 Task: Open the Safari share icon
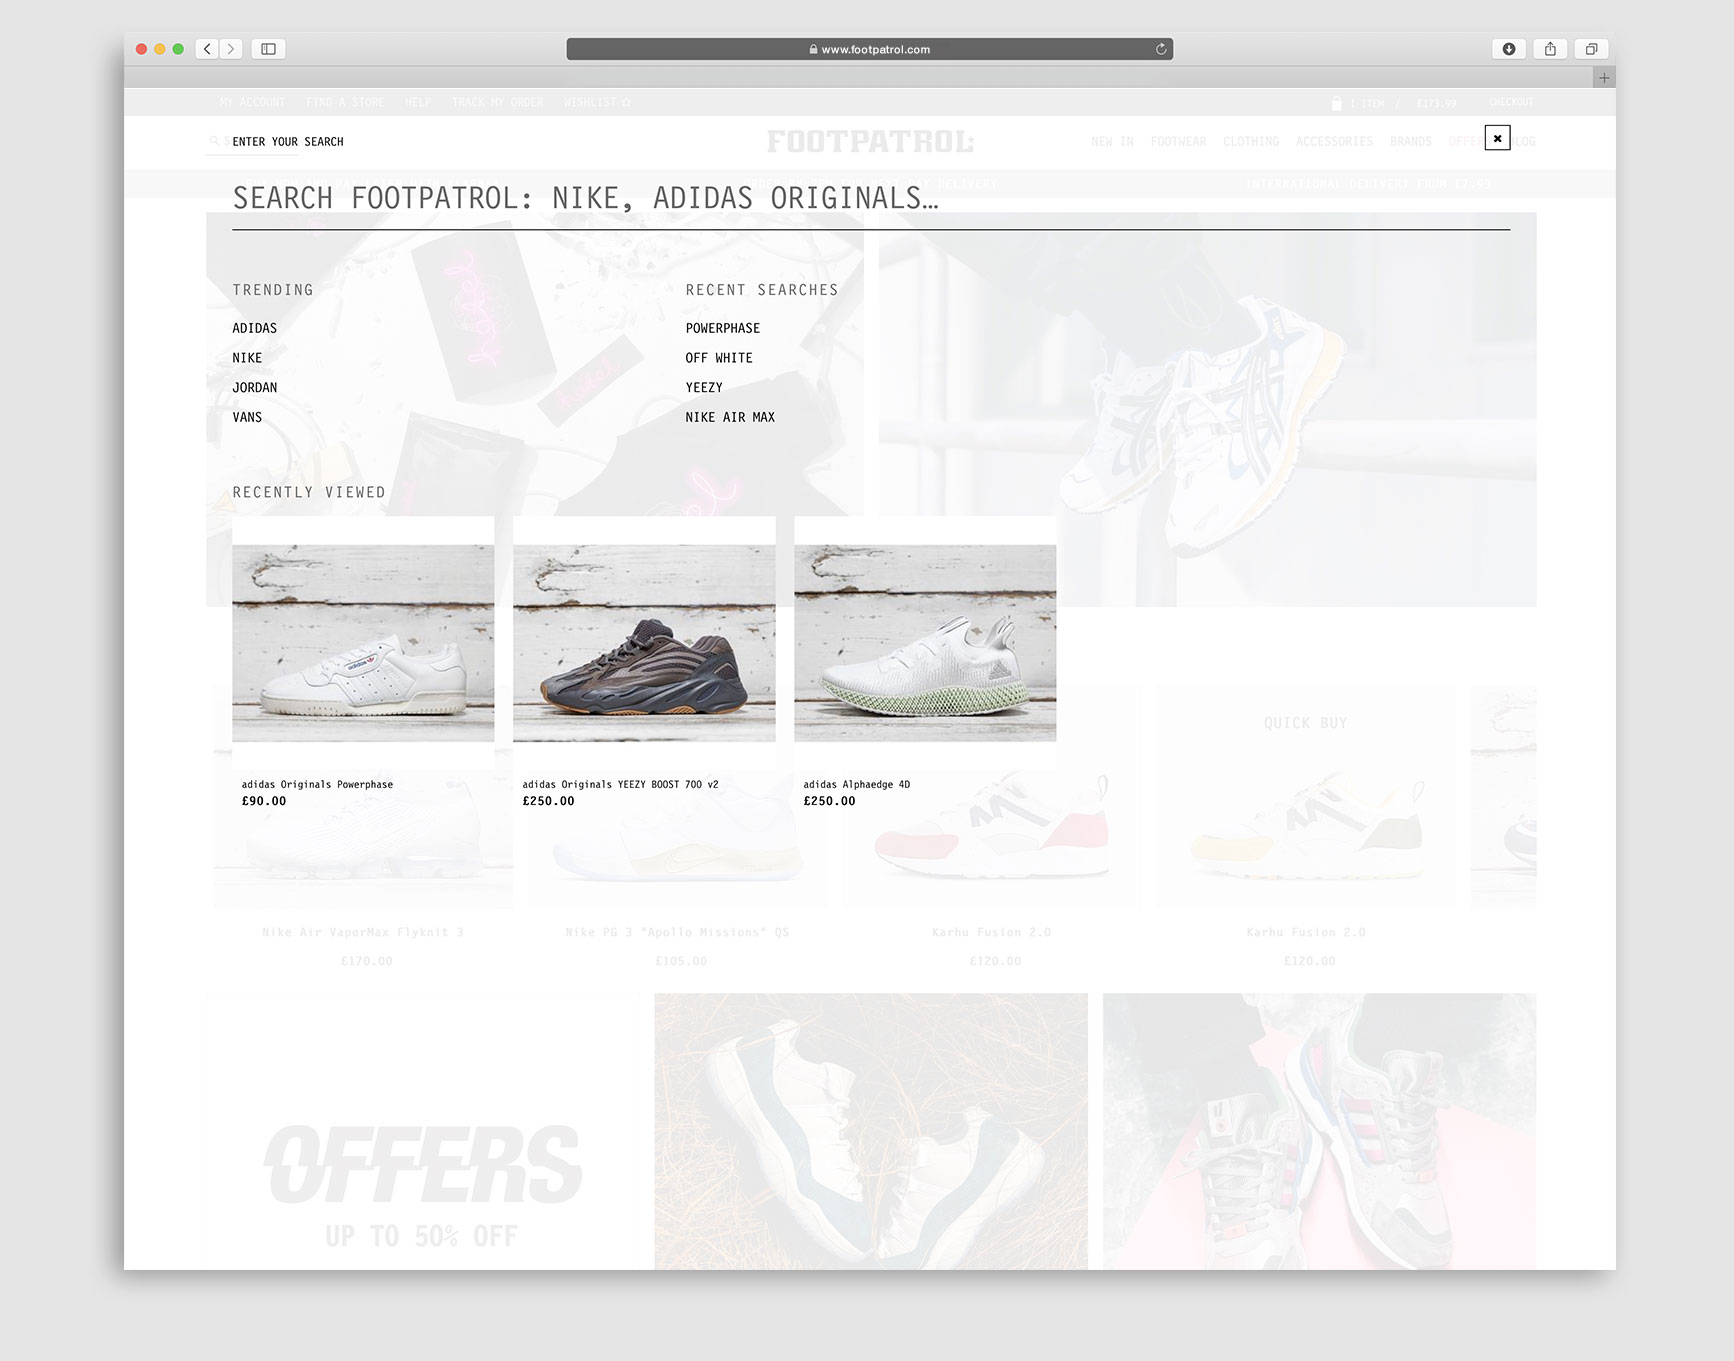click(1550, 49)
